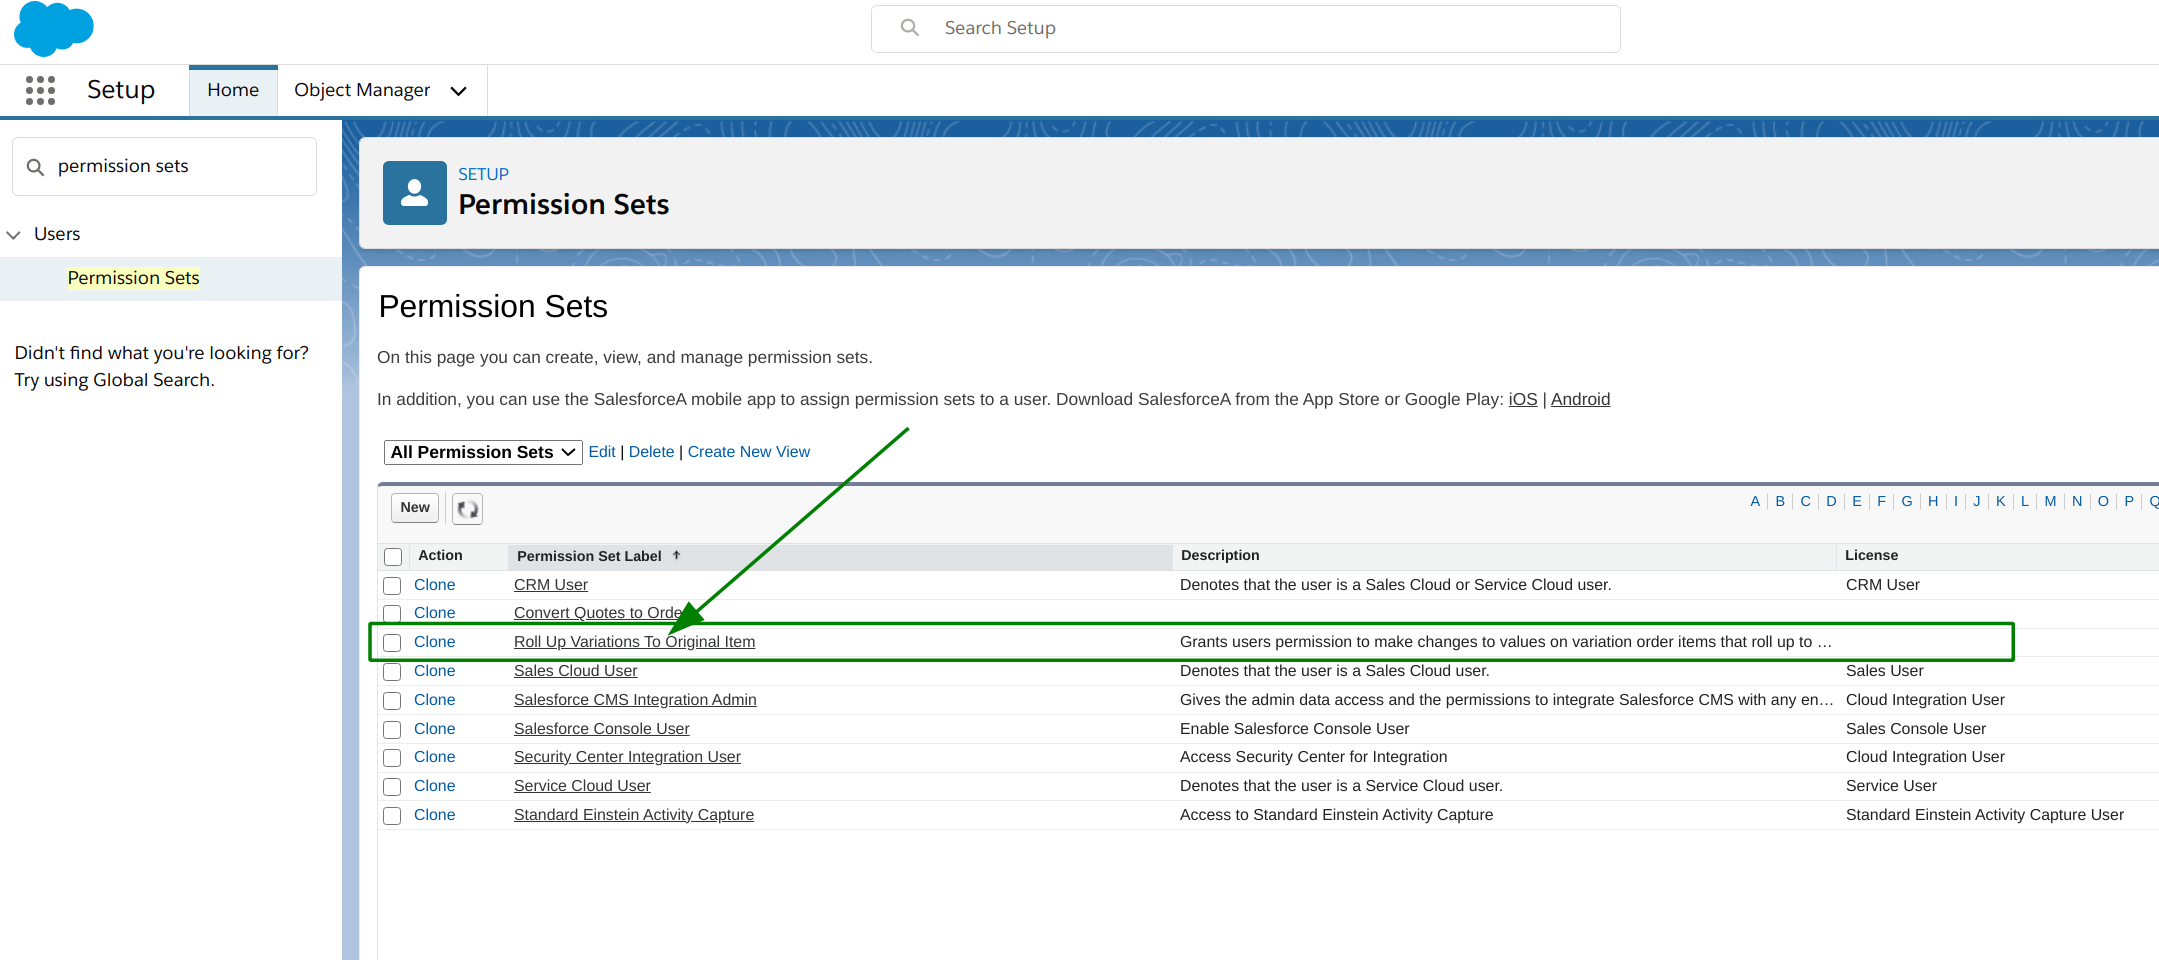
Task: Filter list by letter M
Action: (2050, 501)
